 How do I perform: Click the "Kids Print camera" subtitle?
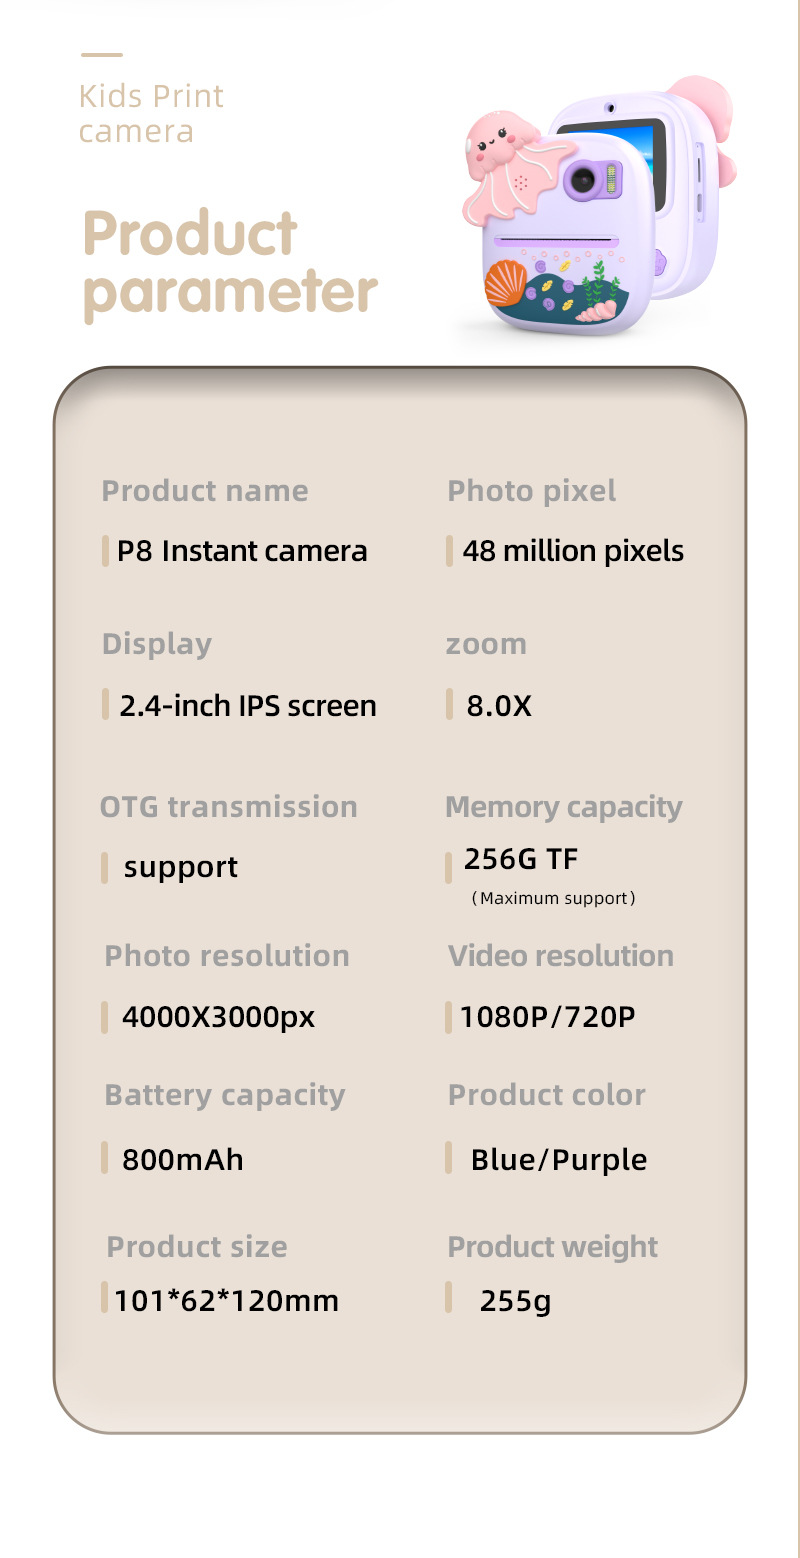click(x=151, y=114)
